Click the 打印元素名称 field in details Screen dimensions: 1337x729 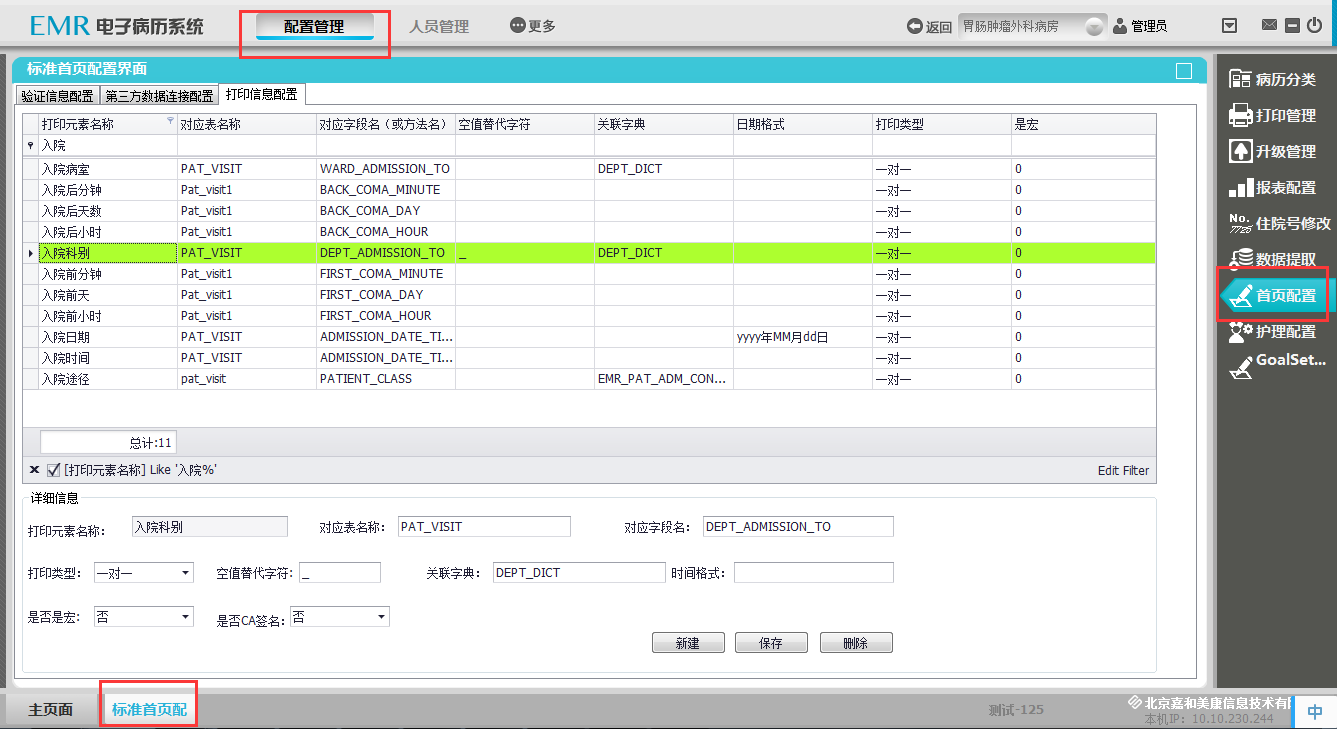coord(210,527)
